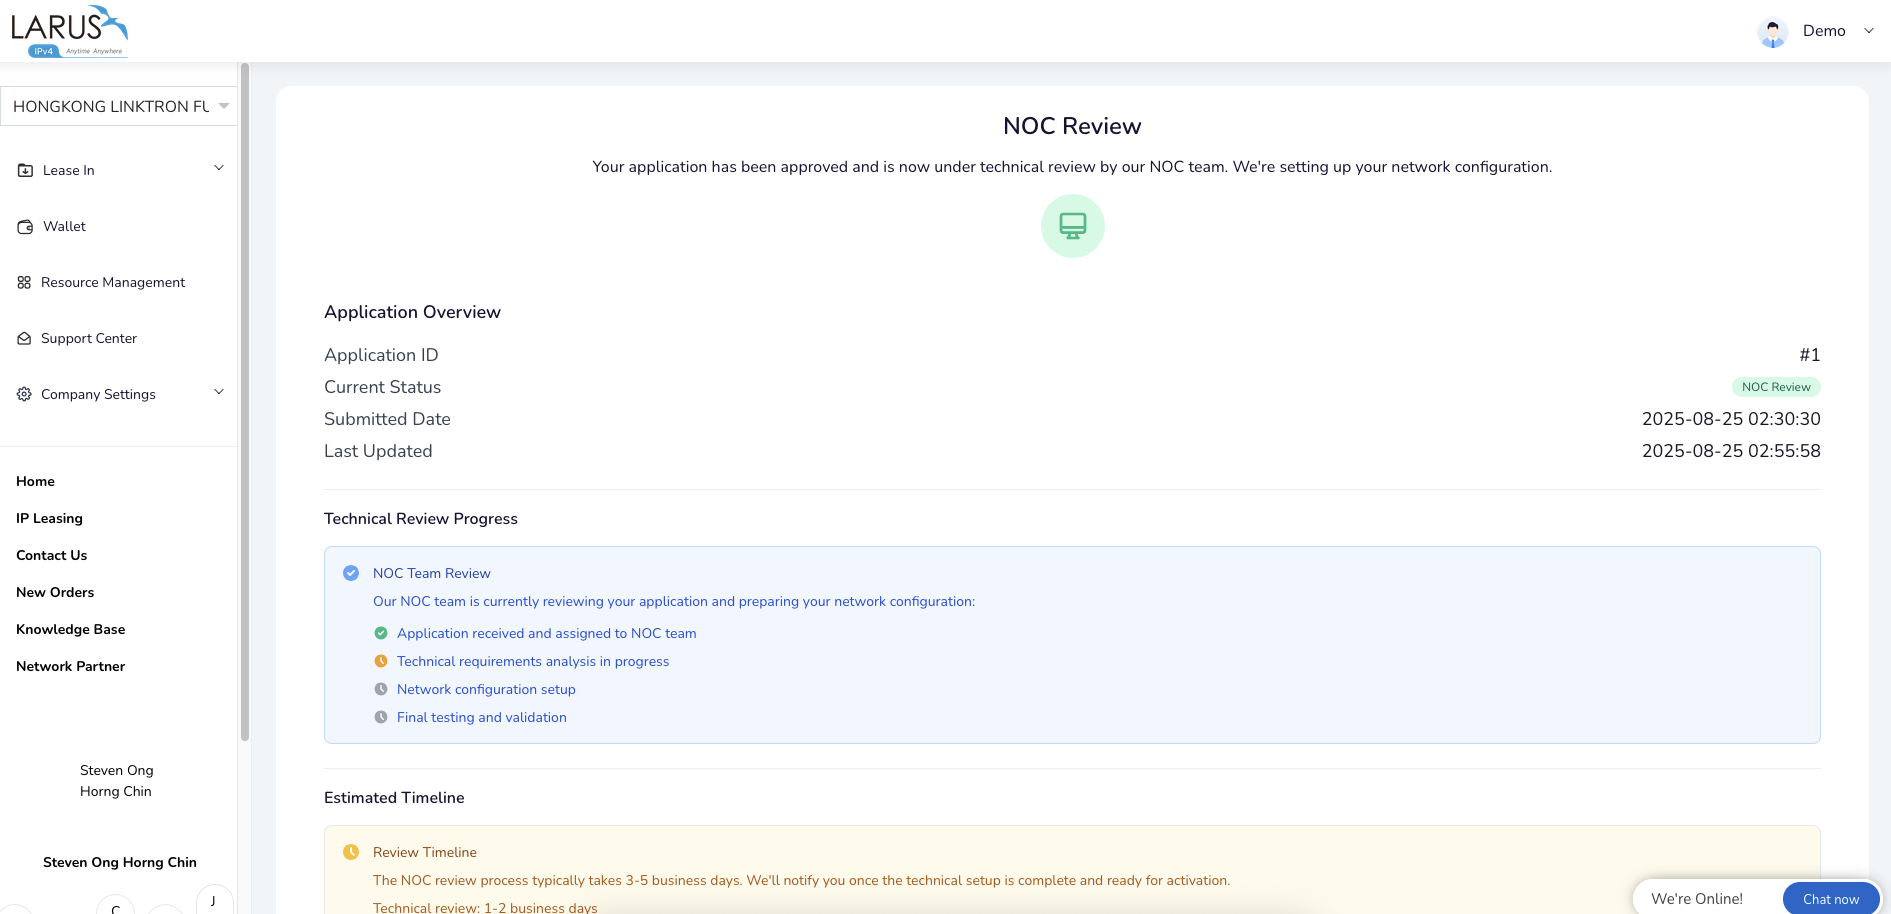Click the orange clock icon beside Review Timeline
The width and height of the screenshot is (1891, 914).
pyautogui.click(x=351, y=852)
